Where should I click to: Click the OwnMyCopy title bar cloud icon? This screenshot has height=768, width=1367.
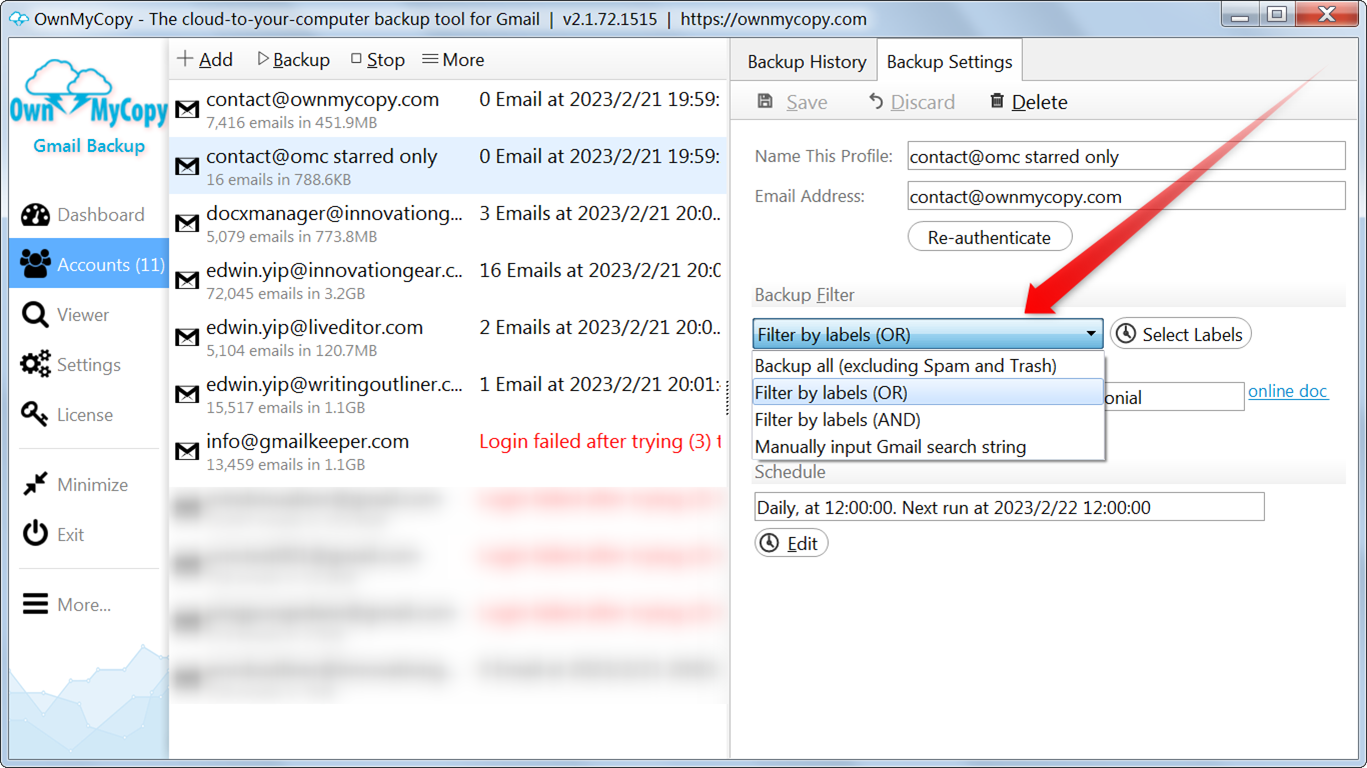pos(18,18)
